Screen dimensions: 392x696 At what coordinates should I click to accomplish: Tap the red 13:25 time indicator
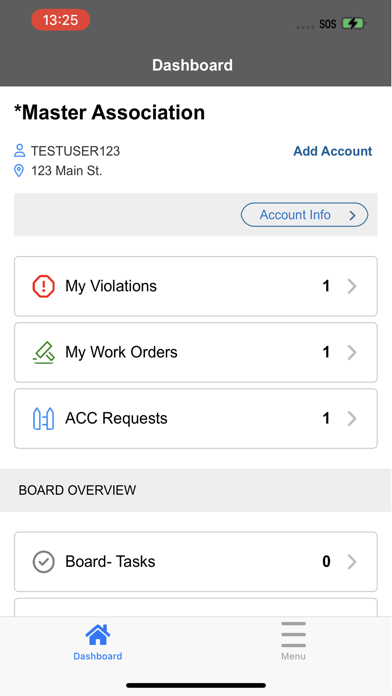pyautogui.click(x=60, y=20)
